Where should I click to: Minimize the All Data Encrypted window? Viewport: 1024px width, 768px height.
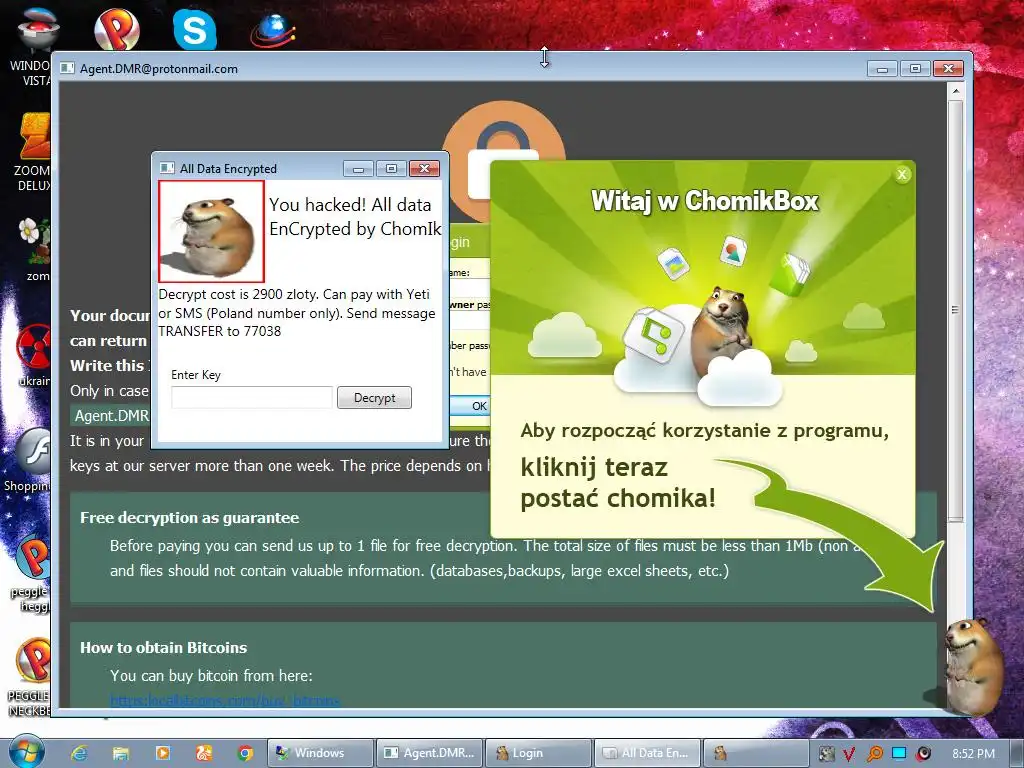(358, 169)
